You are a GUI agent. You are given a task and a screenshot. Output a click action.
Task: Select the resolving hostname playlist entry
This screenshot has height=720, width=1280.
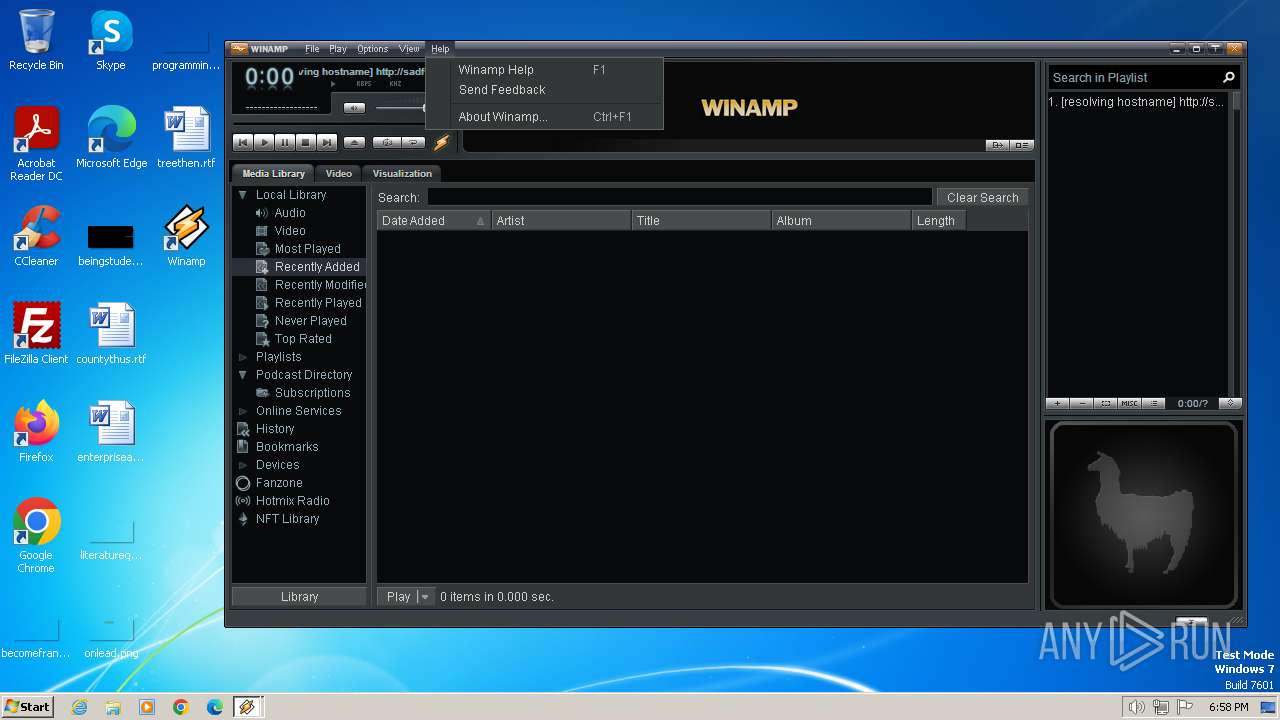(1138, 102)
